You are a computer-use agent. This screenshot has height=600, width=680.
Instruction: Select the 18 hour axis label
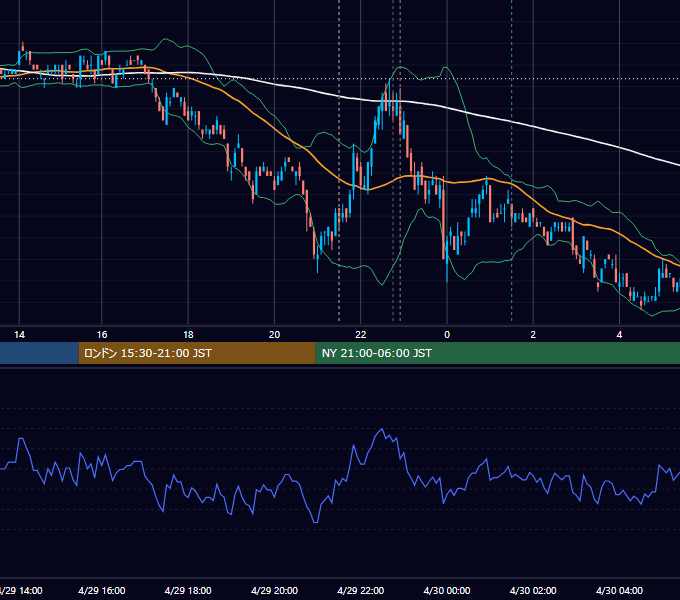tap(188, 335)
